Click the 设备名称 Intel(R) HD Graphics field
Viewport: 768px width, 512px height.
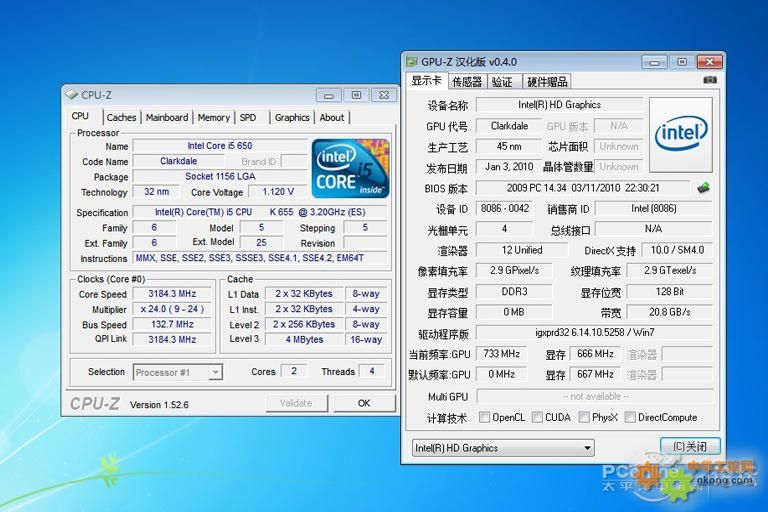tap(559, 105)
